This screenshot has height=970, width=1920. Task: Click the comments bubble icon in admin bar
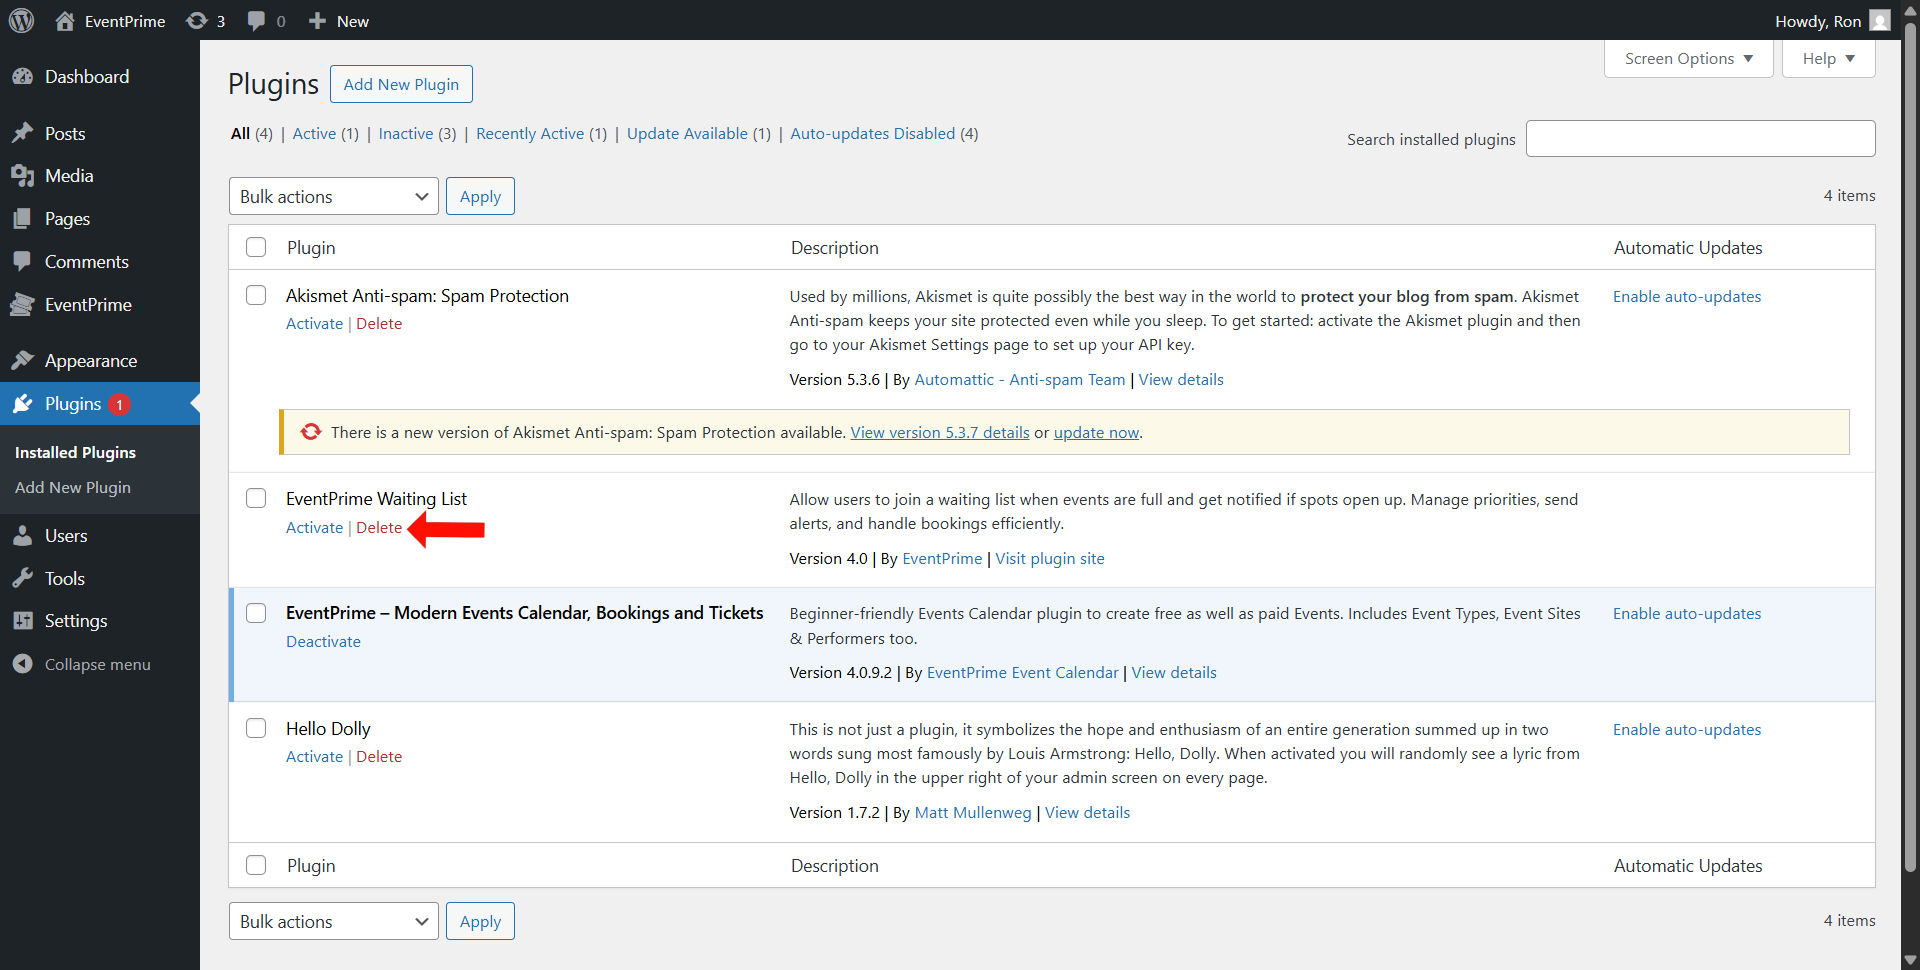pyautogui.click(x=257, y=21)
